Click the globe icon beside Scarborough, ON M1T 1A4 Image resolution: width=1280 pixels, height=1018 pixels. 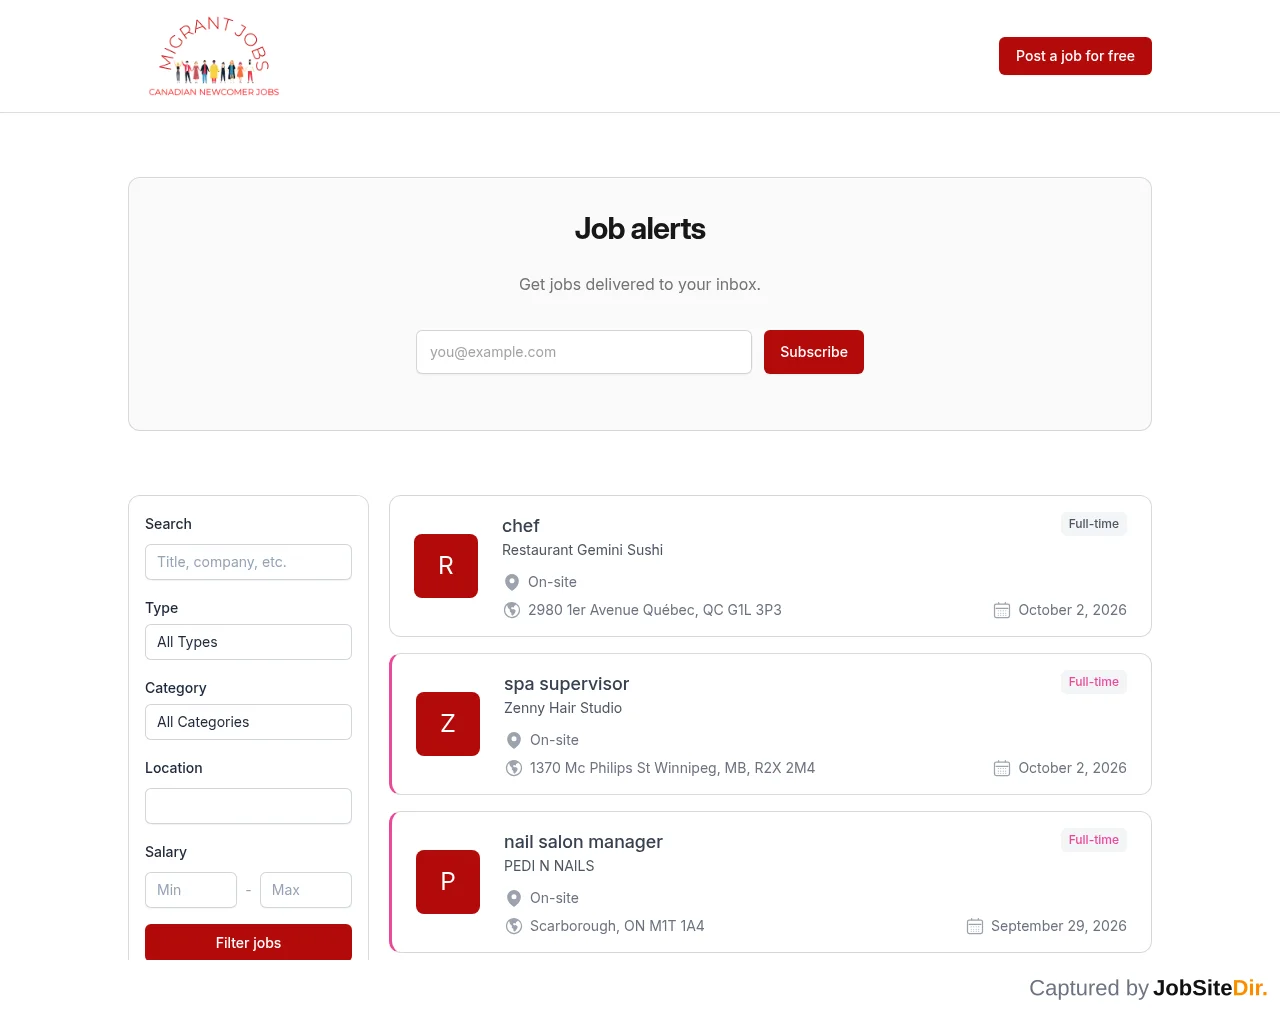pos(514,926)
